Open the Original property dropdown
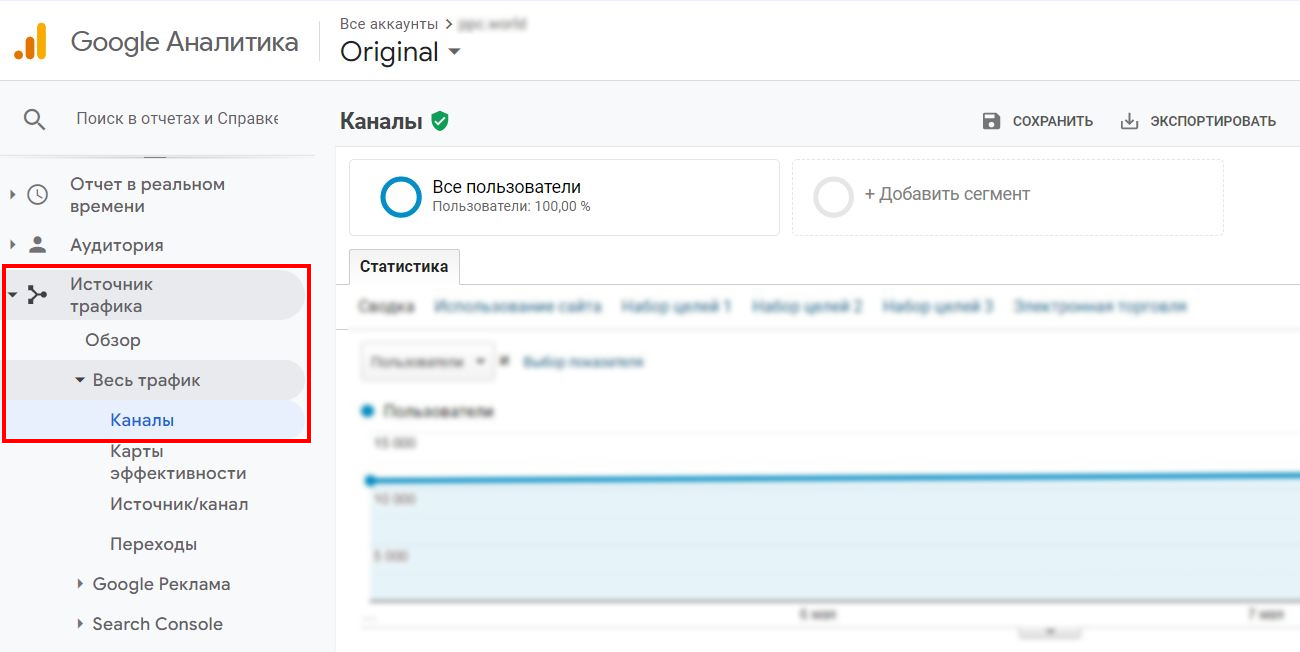Image resolution: width=1300 pixels, height=652 pixels. click(x=400, y=52)
